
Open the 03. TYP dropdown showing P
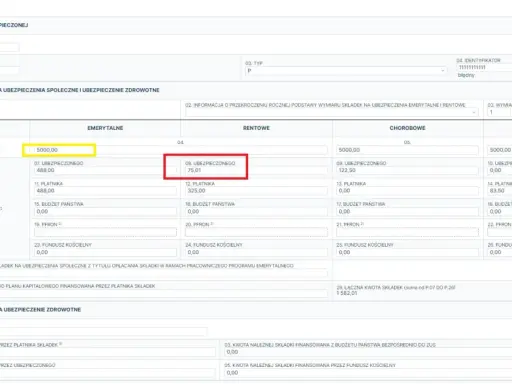point(346,71)
